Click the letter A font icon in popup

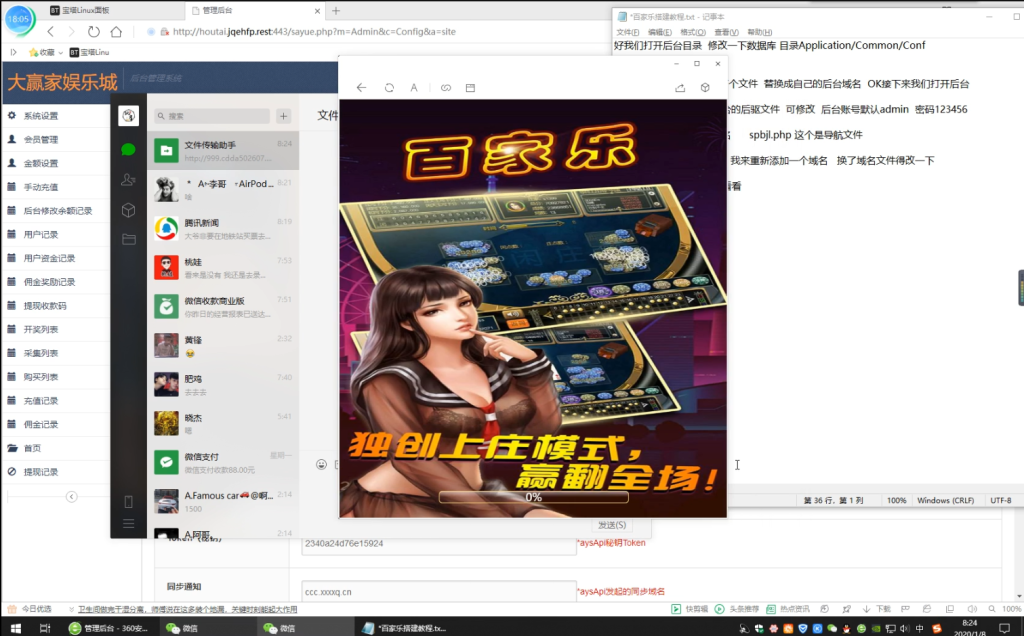point(414,87)
